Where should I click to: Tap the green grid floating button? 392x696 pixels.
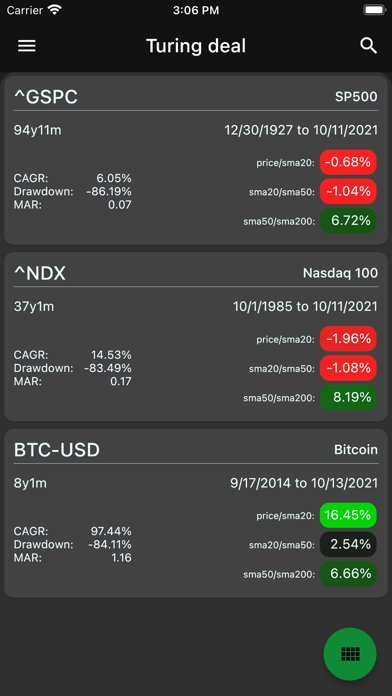[x=350, y=654]
